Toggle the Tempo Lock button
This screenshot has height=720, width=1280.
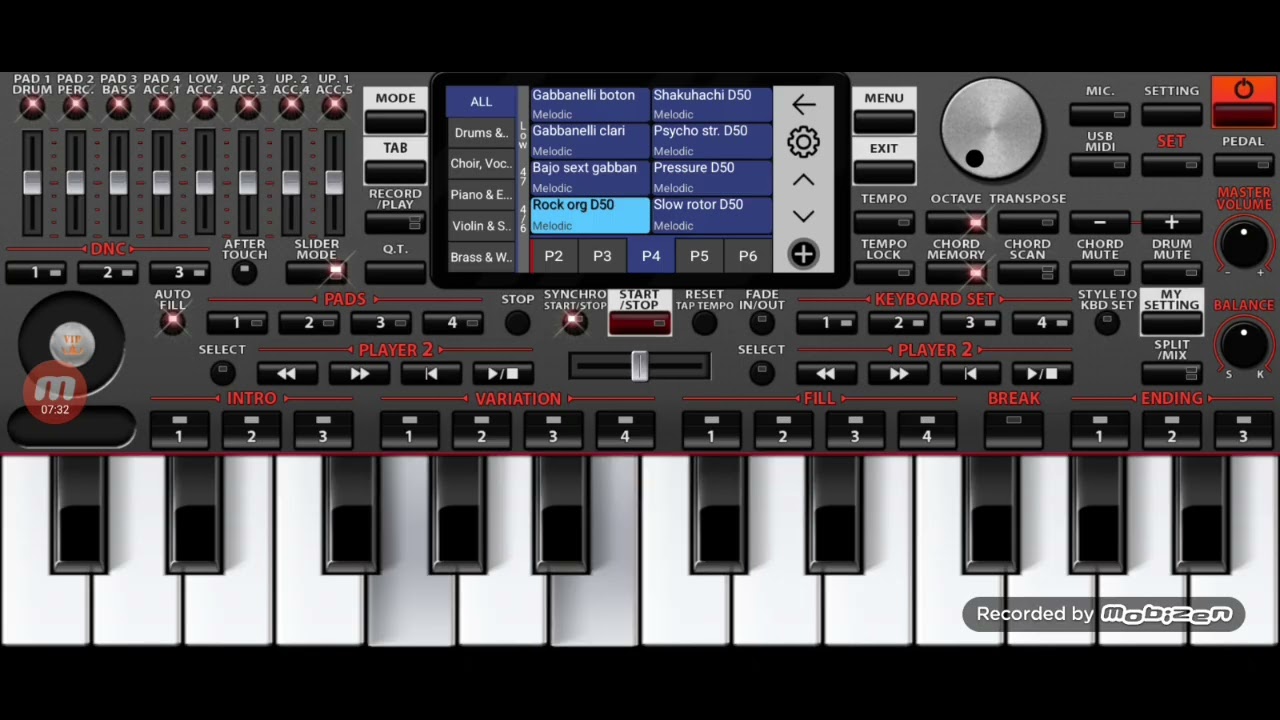(884, 272)
